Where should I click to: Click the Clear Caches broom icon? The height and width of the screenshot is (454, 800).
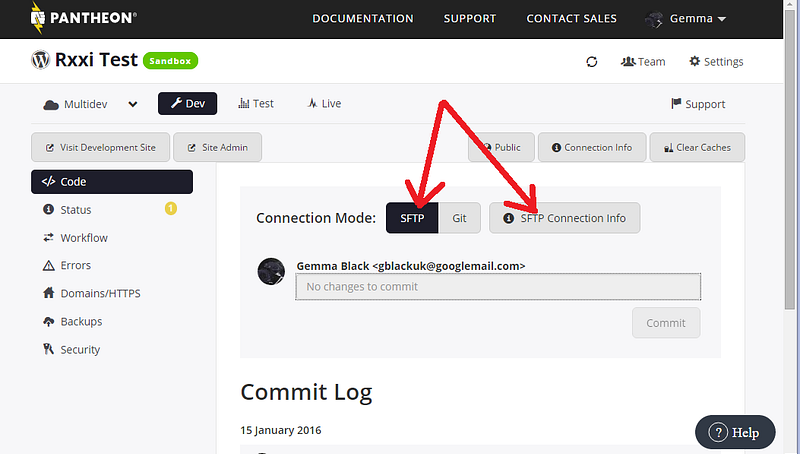click(x=668, y=148)
